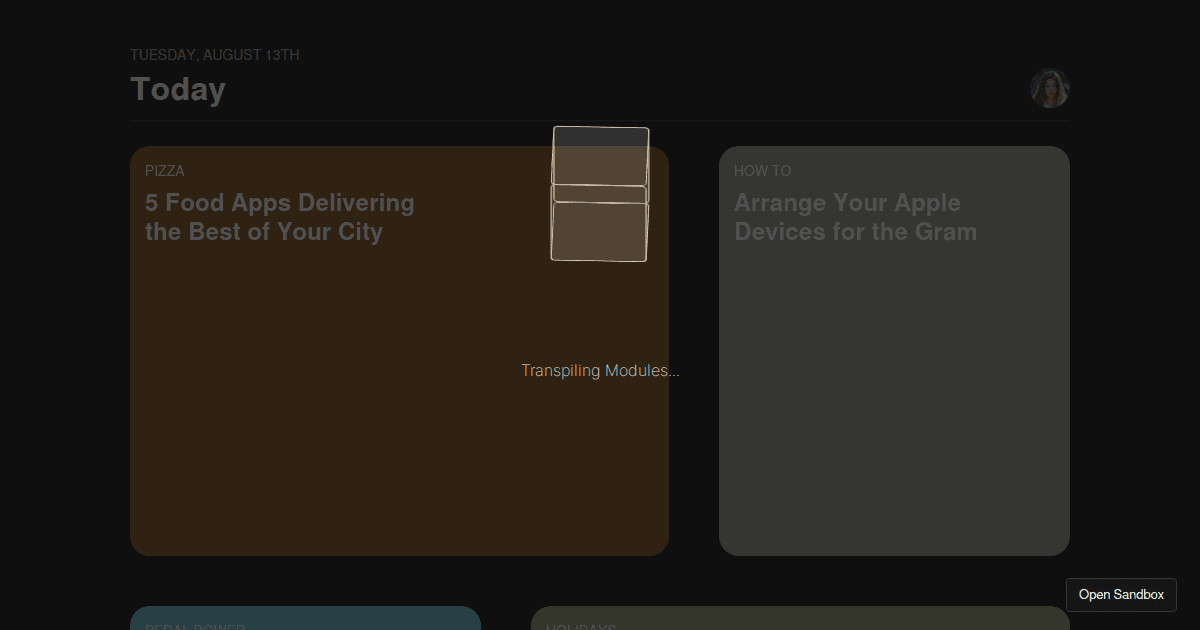The image size is (1200, 630).
Task: Click the Open Sandbox button
Action: (1121, 594)
